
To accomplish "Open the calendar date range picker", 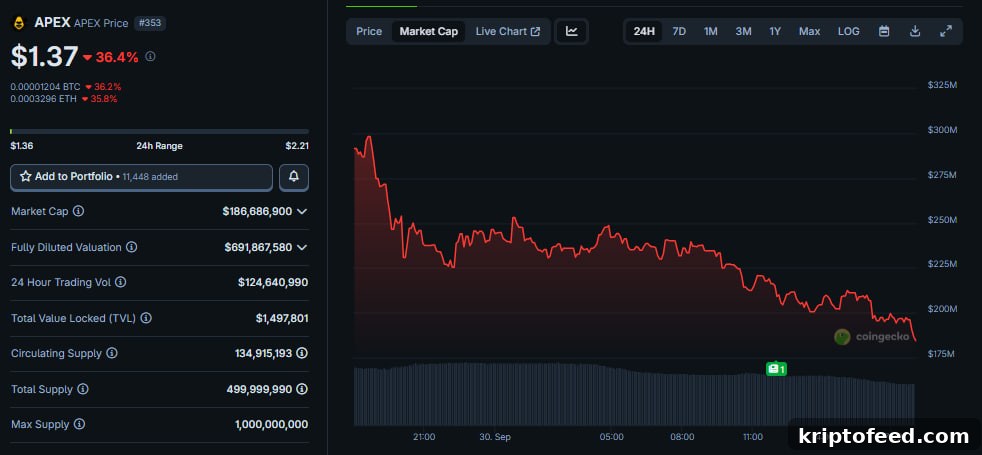I will (x=884, y=31).
